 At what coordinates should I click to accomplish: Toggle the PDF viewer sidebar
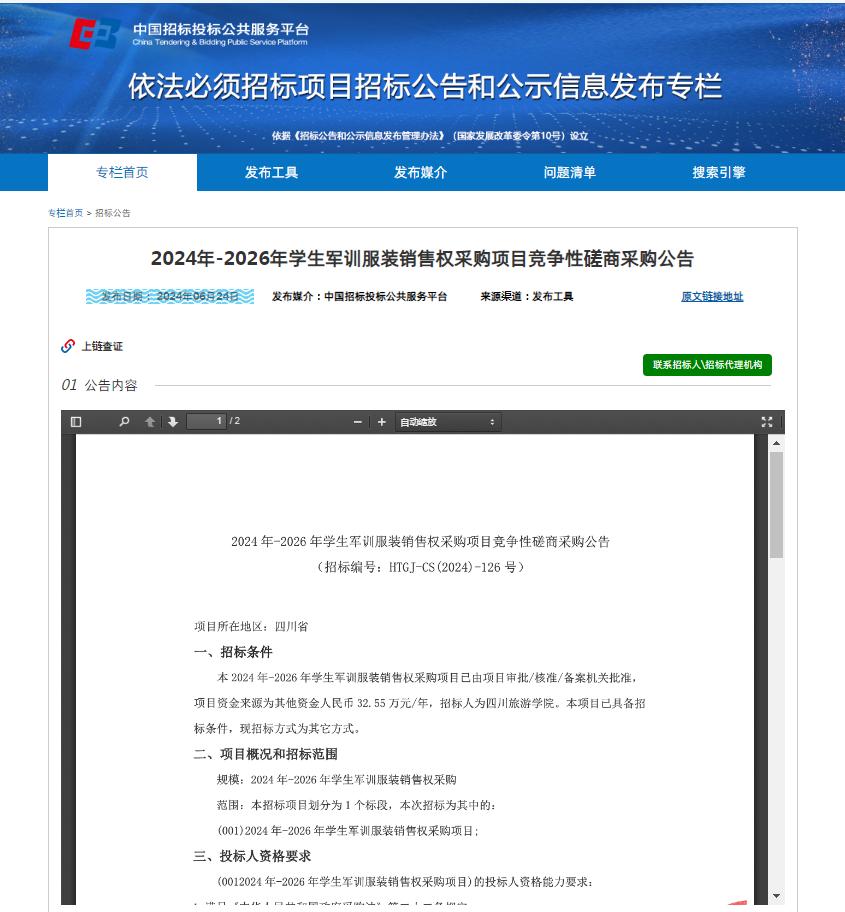point(76,422)
